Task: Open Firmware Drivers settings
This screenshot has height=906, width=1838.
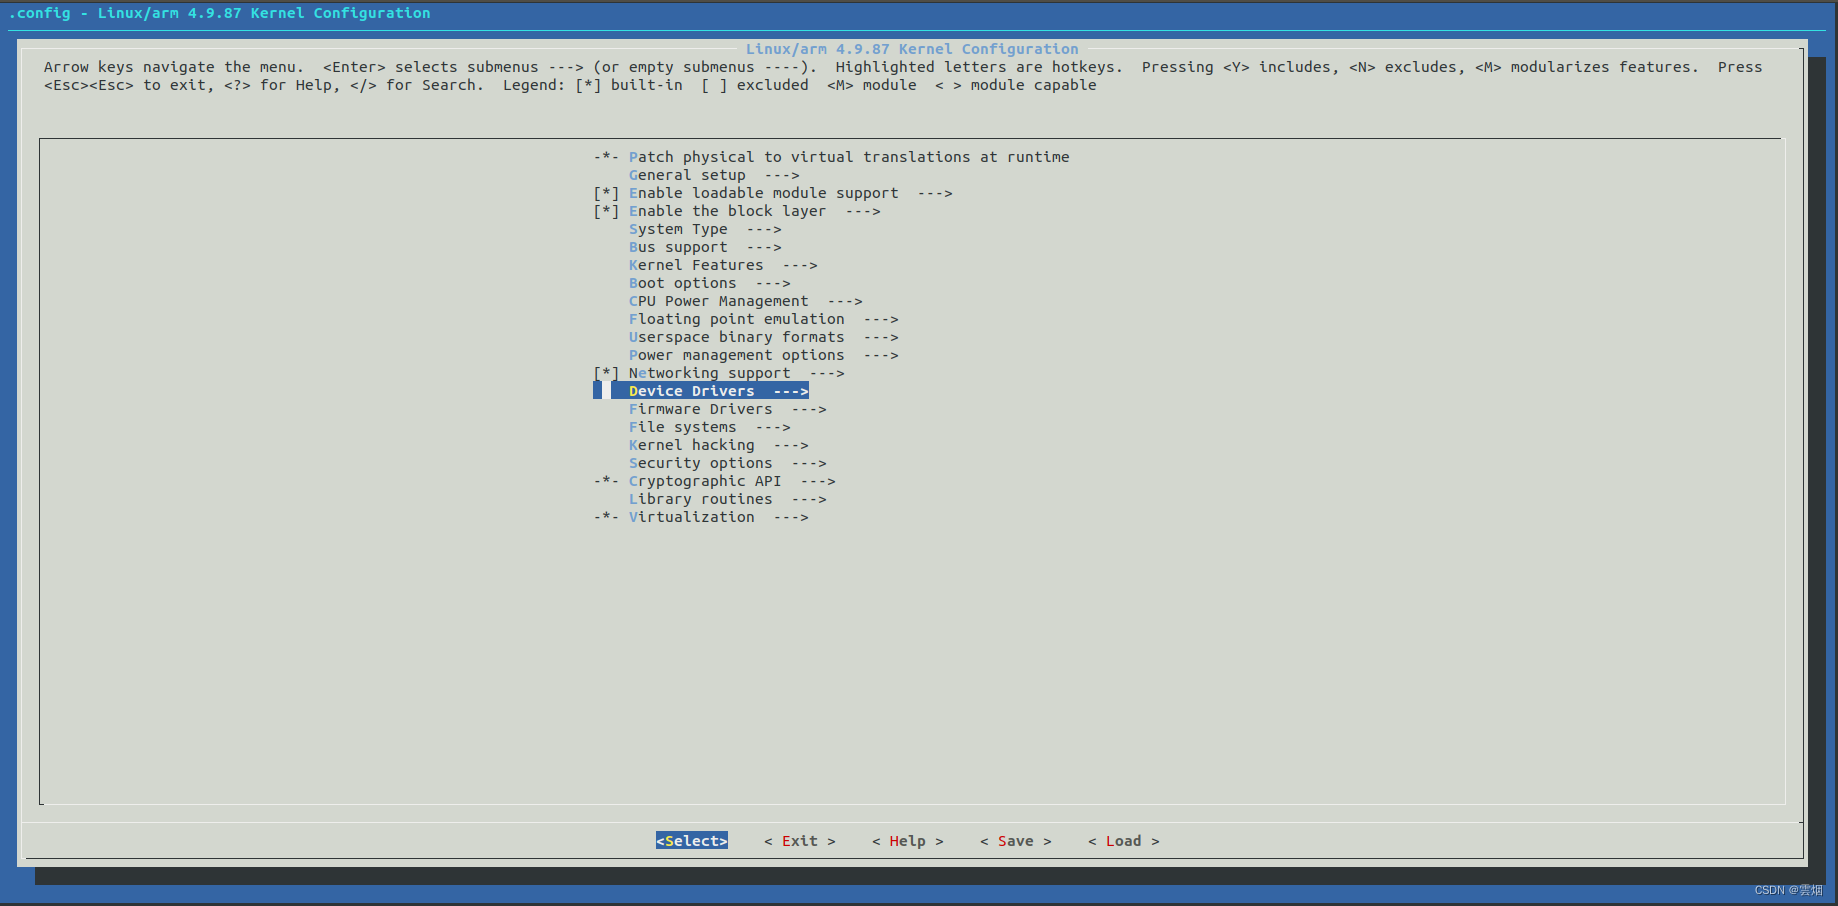Action: [x=700, y=409]
